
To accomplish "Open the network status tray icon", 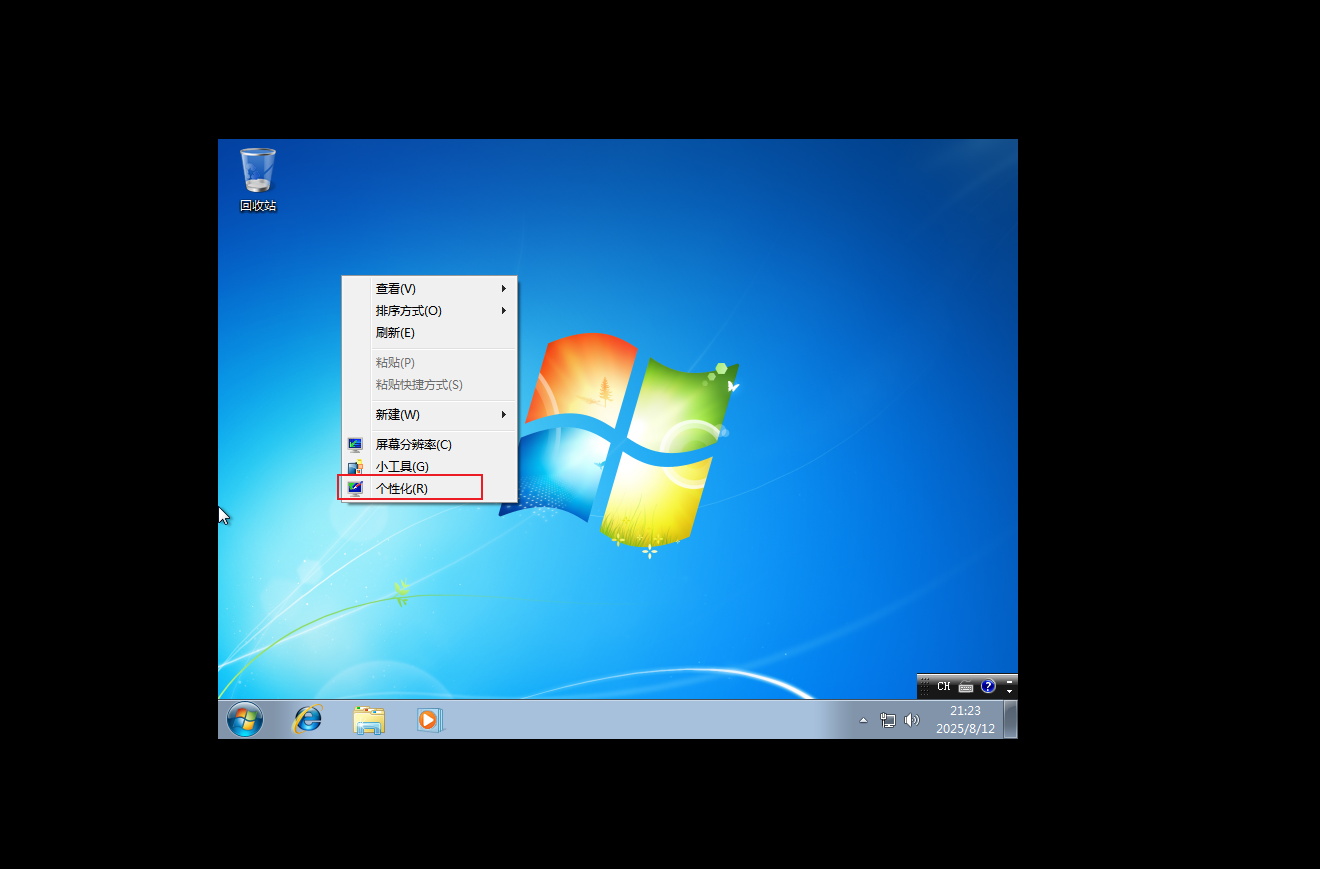I will click(x=888, y=720).
